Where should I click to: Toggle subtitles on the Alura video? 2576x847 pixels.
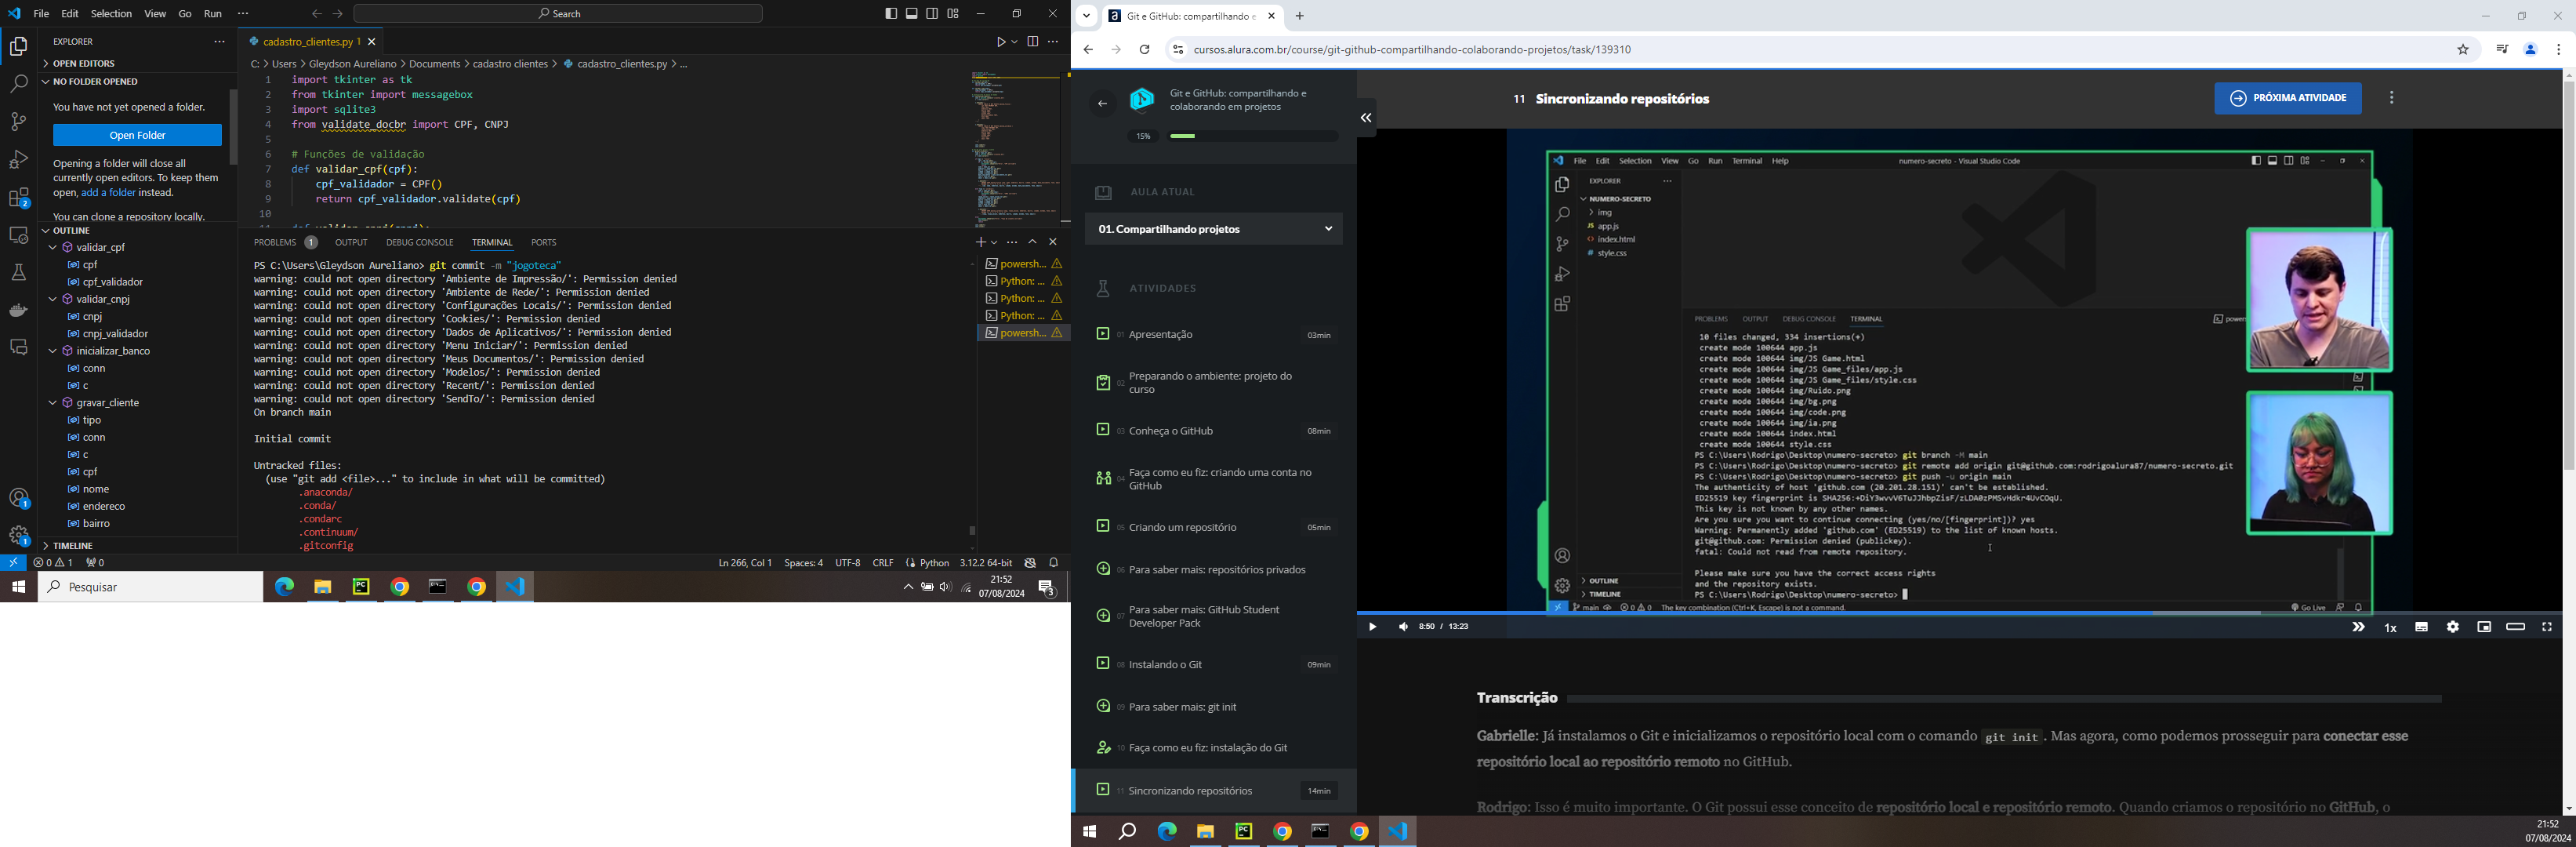[x=2421, y=627]
